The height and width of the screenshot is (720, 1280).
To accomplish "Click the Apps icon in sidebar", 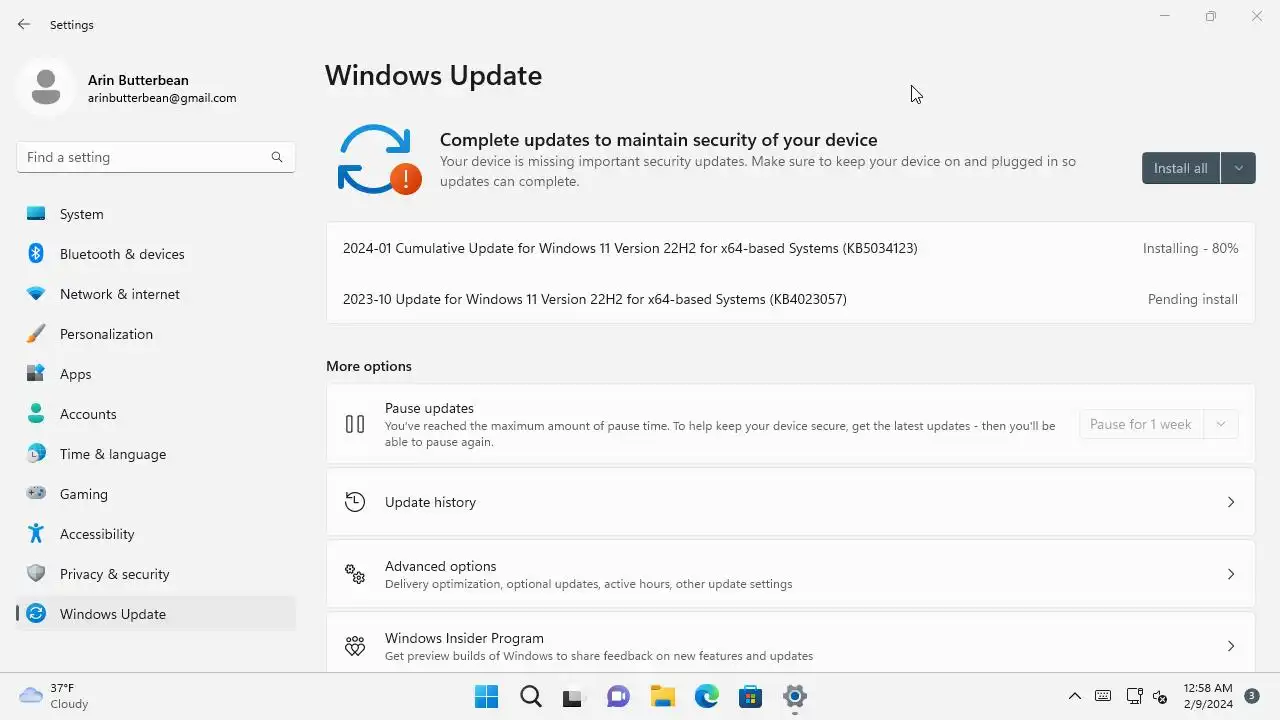I will (x=36, y=374).
